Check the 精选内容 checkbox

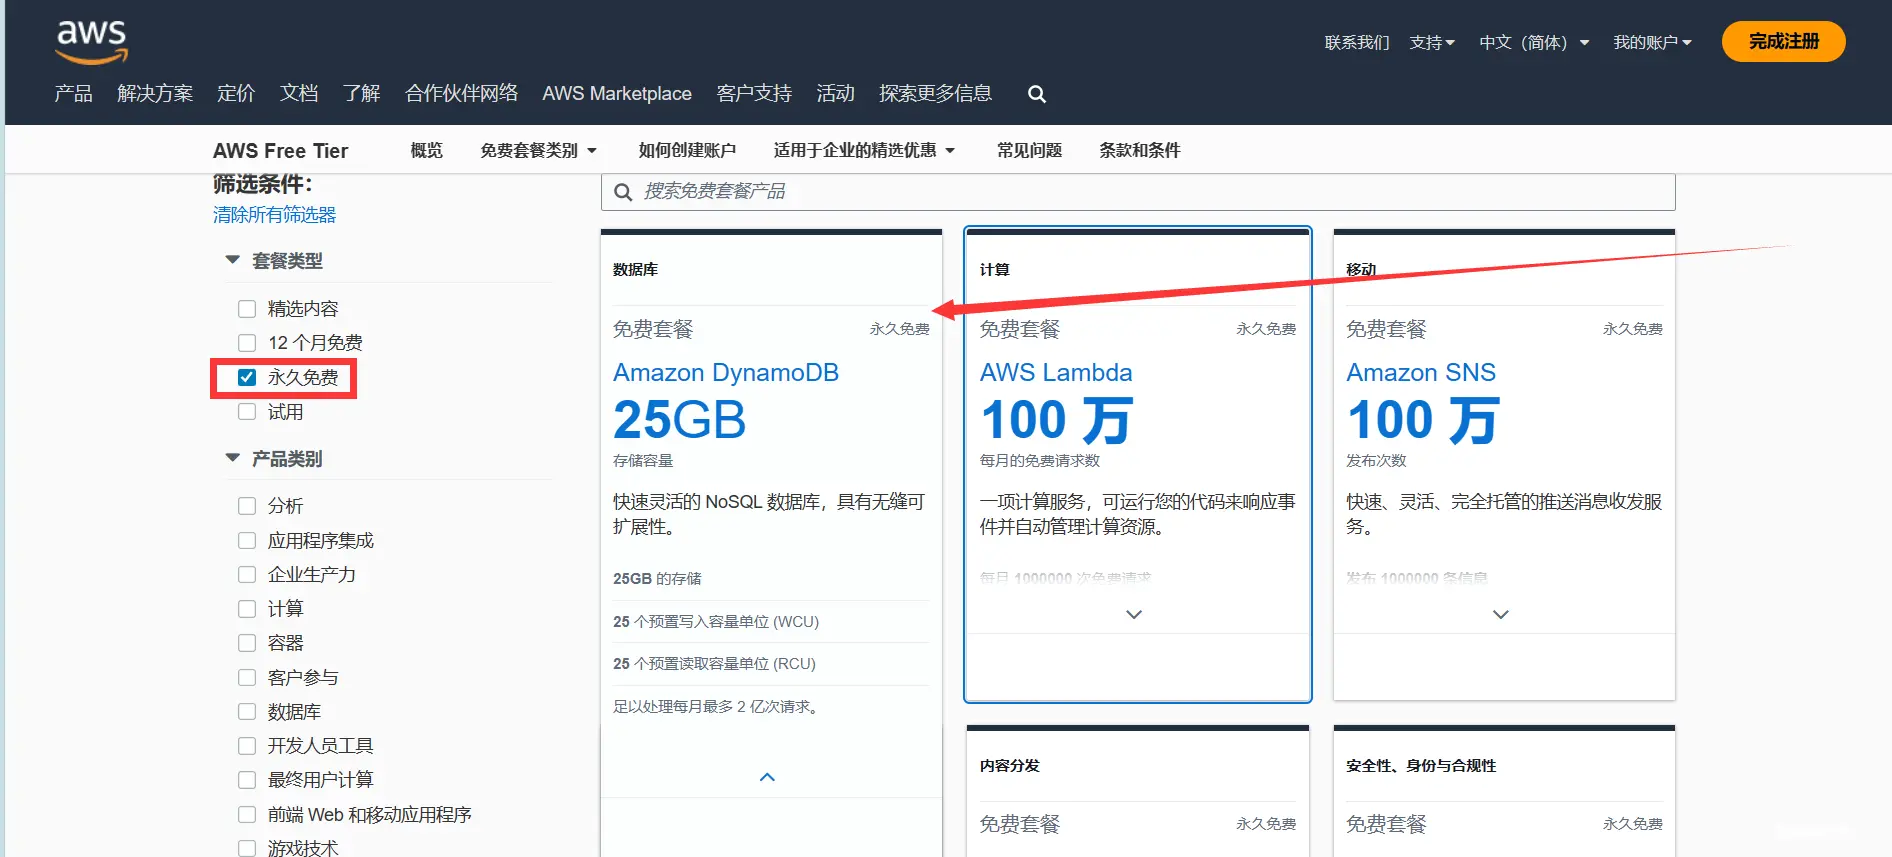(247, 309)
